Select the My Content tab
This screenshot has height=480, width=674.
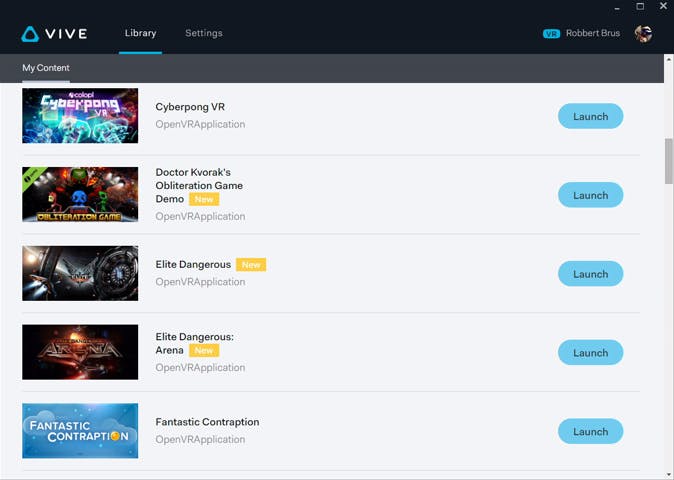(x=46, y=68)
